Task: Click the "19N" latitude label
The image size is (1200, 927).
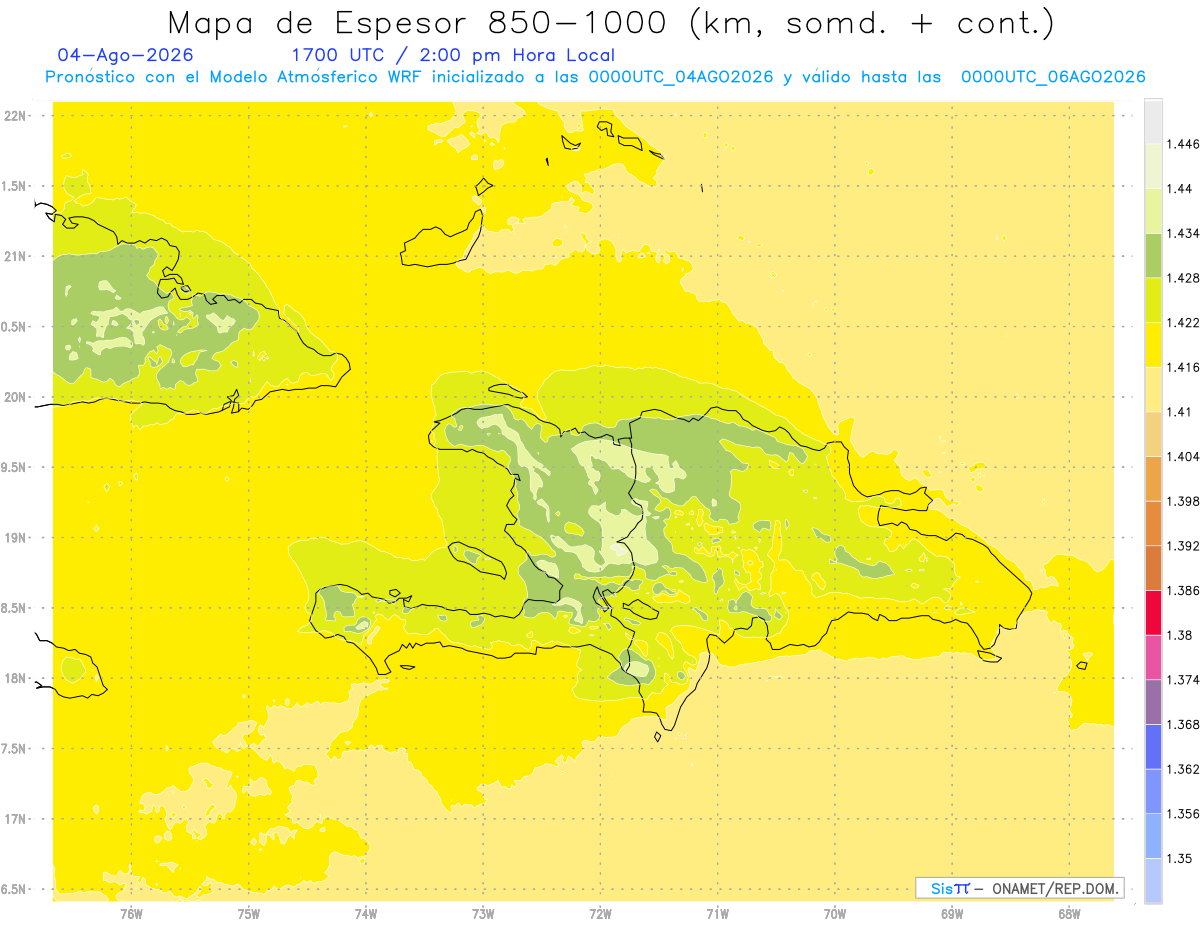Action: pyautogui.click(x=15, y=538)
